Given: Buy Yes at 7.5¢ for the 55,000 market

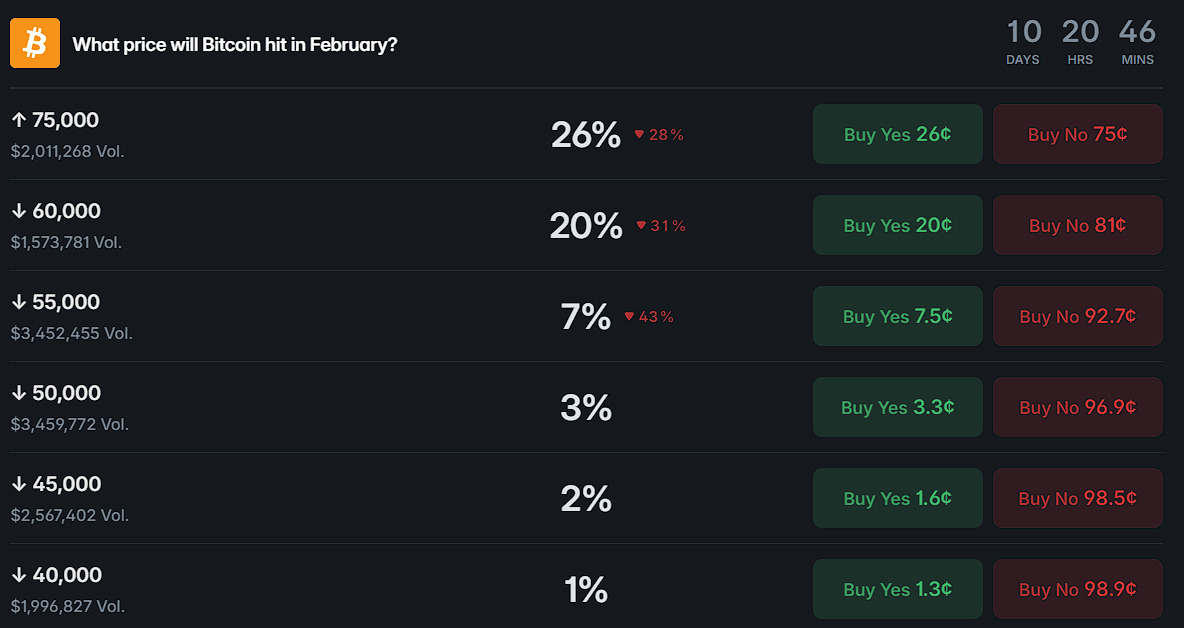Looking at the screenshot, I should click(897, 315).
